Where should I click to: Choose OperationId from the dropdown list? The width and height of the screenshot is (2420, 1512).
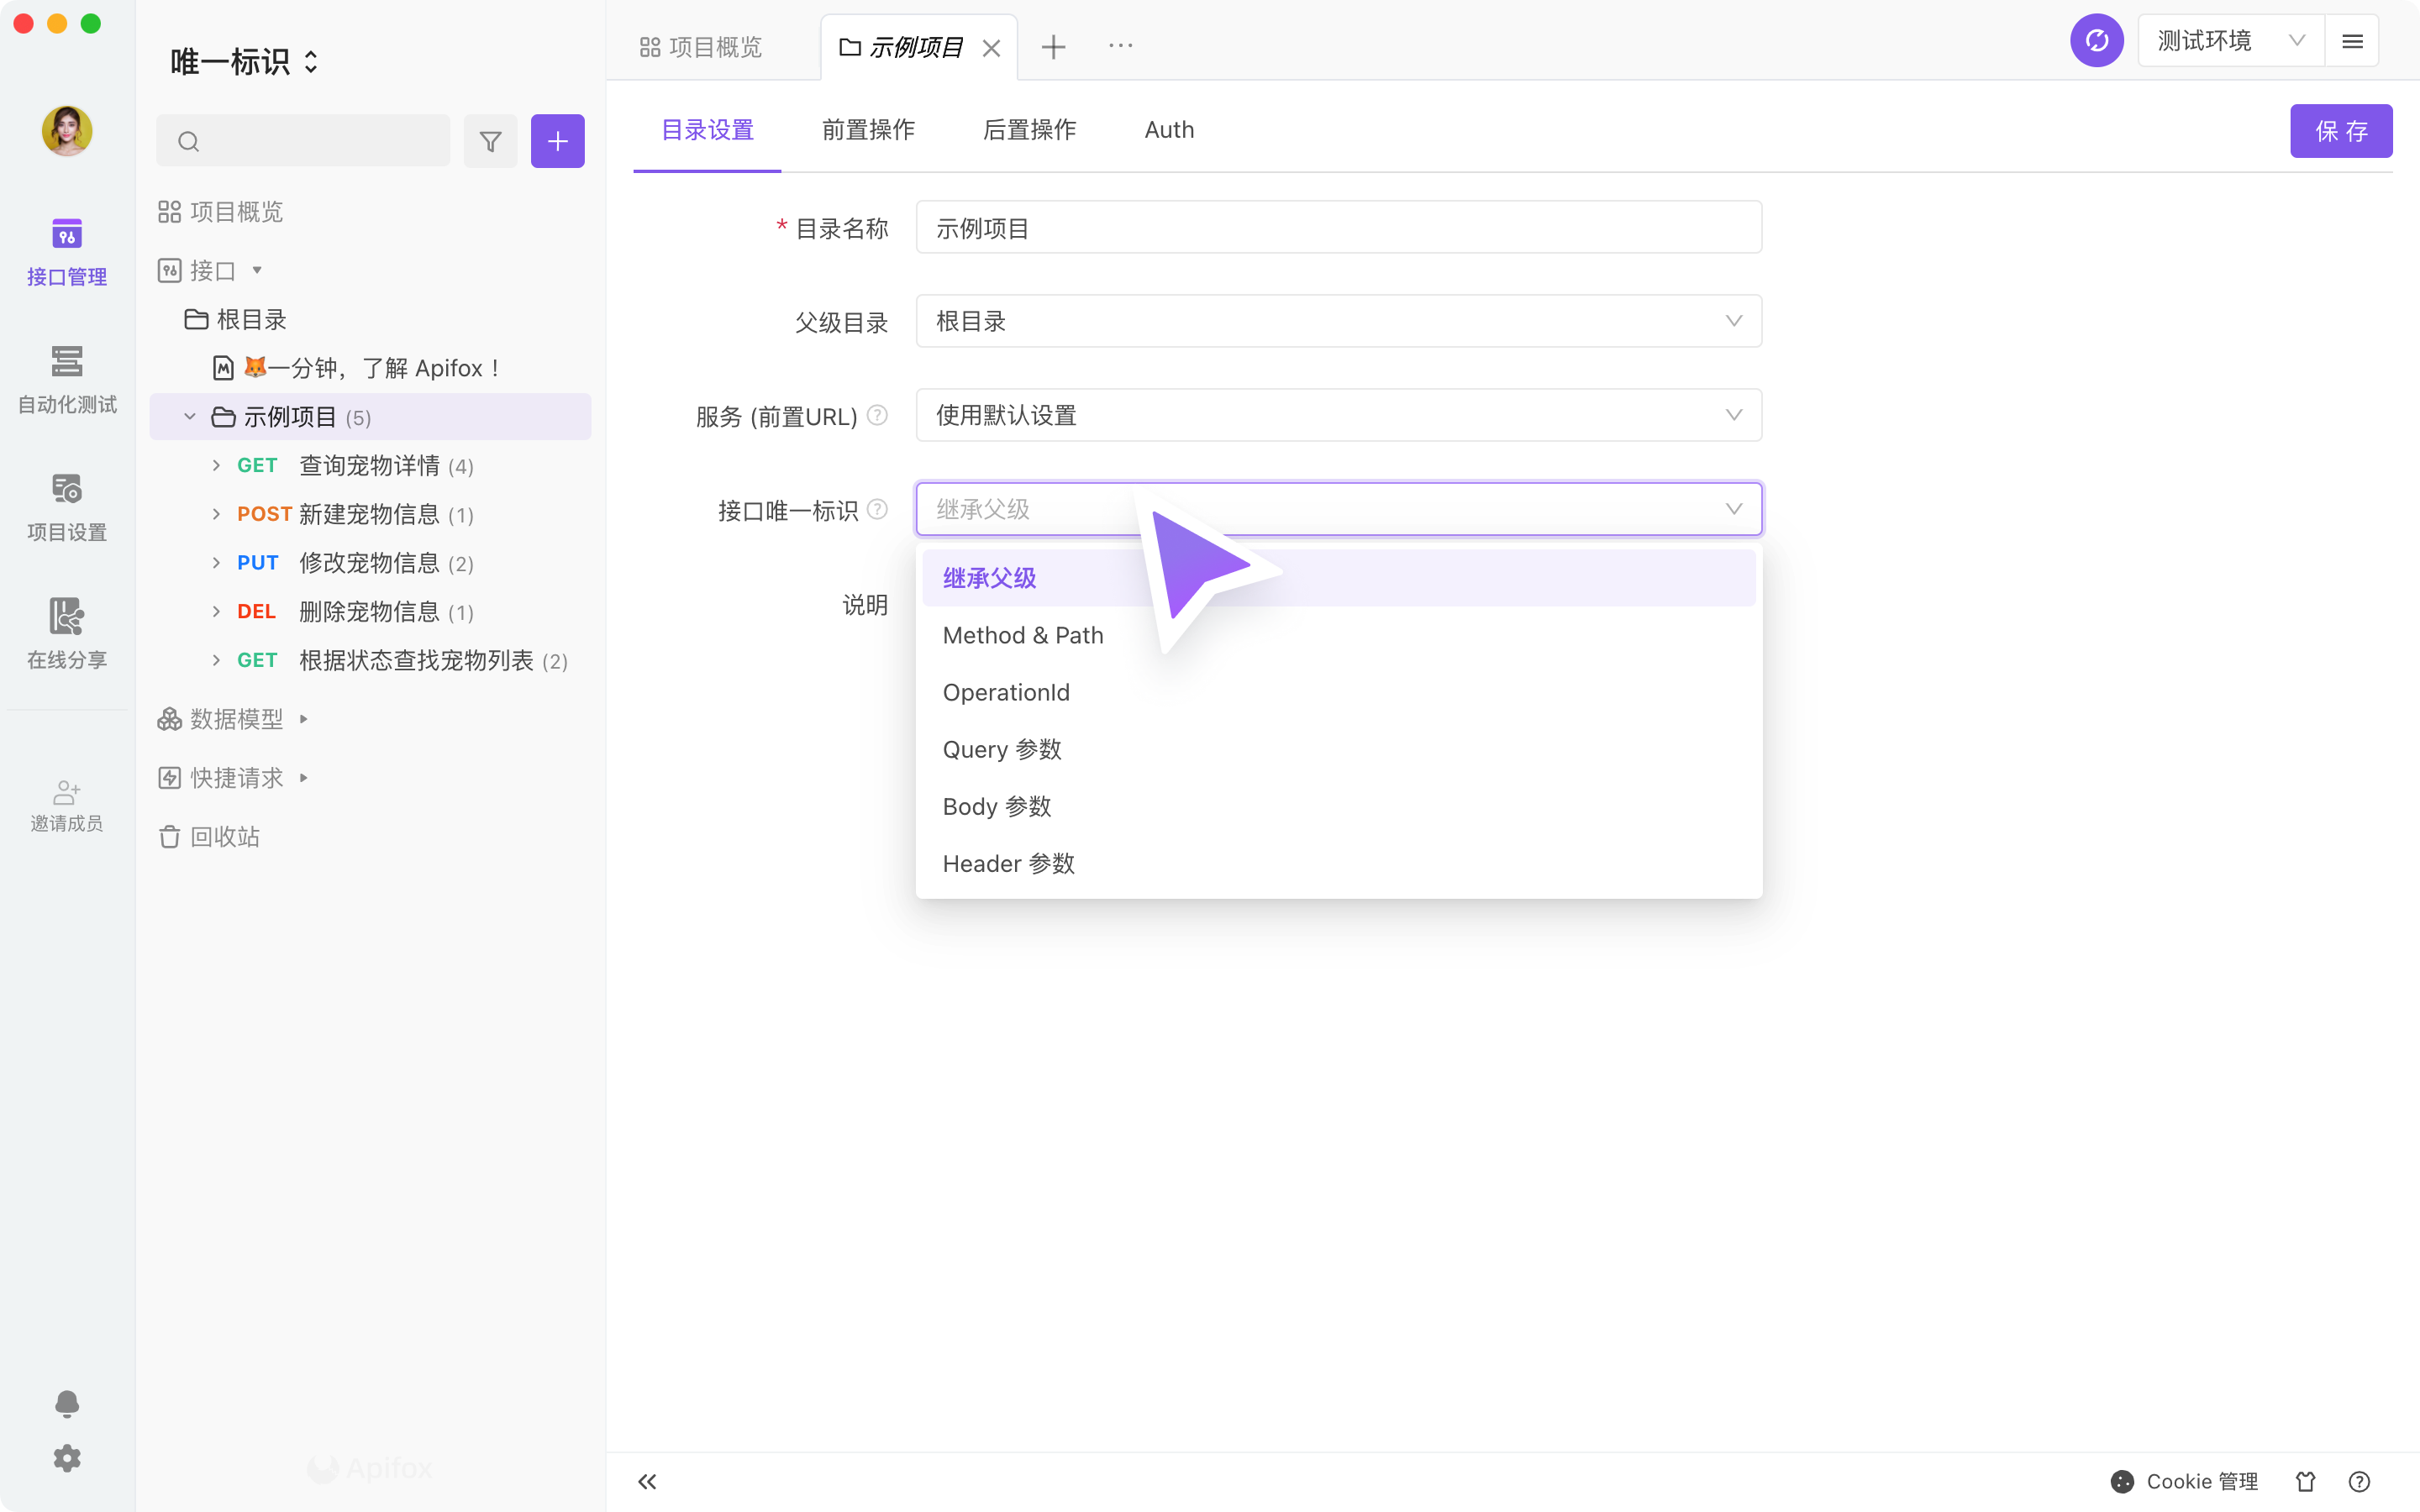pyautogui.click(x=1005, y=692)
